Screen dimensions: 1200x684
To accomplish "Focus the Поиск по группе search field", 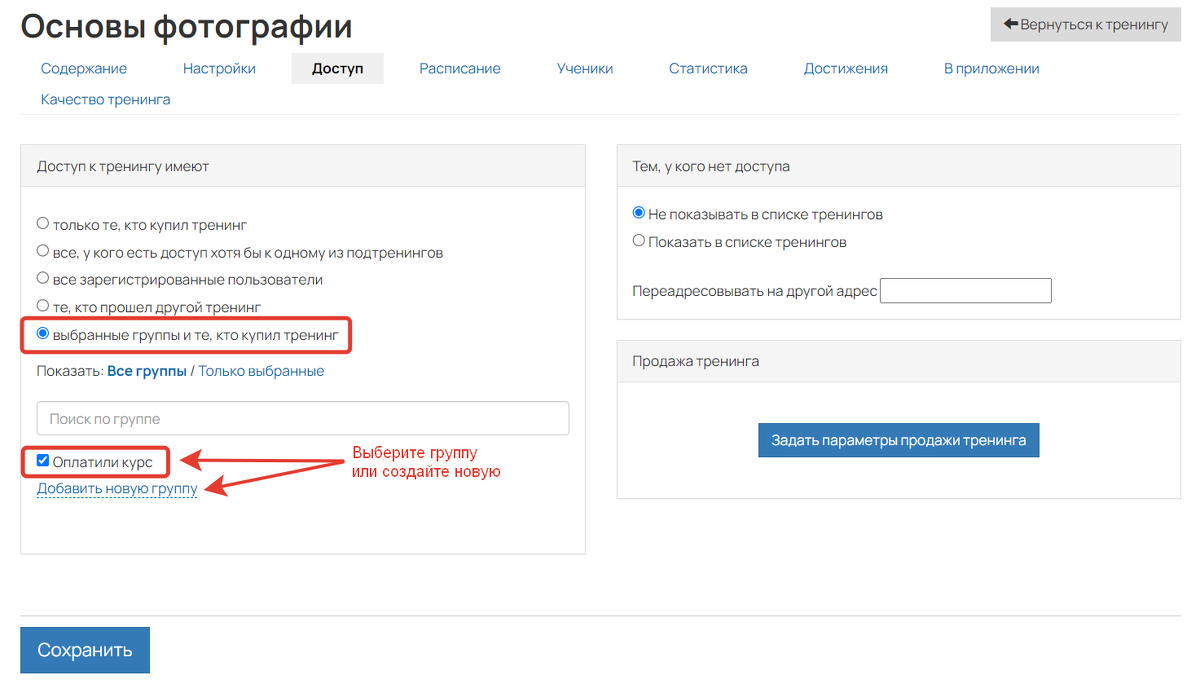I will coord(303,418).
